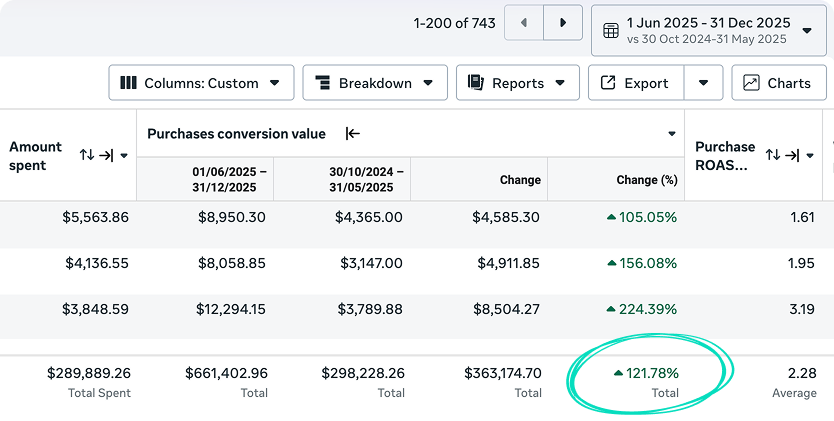Select the 224.39% change cell

pos(641,309)
